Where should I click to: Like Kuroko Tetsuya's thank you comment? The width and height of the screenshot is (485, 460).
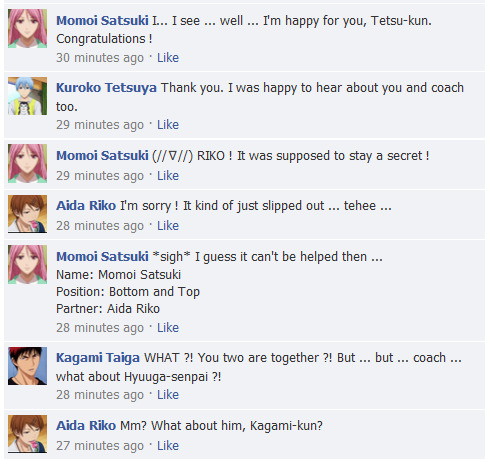(168, 125)
